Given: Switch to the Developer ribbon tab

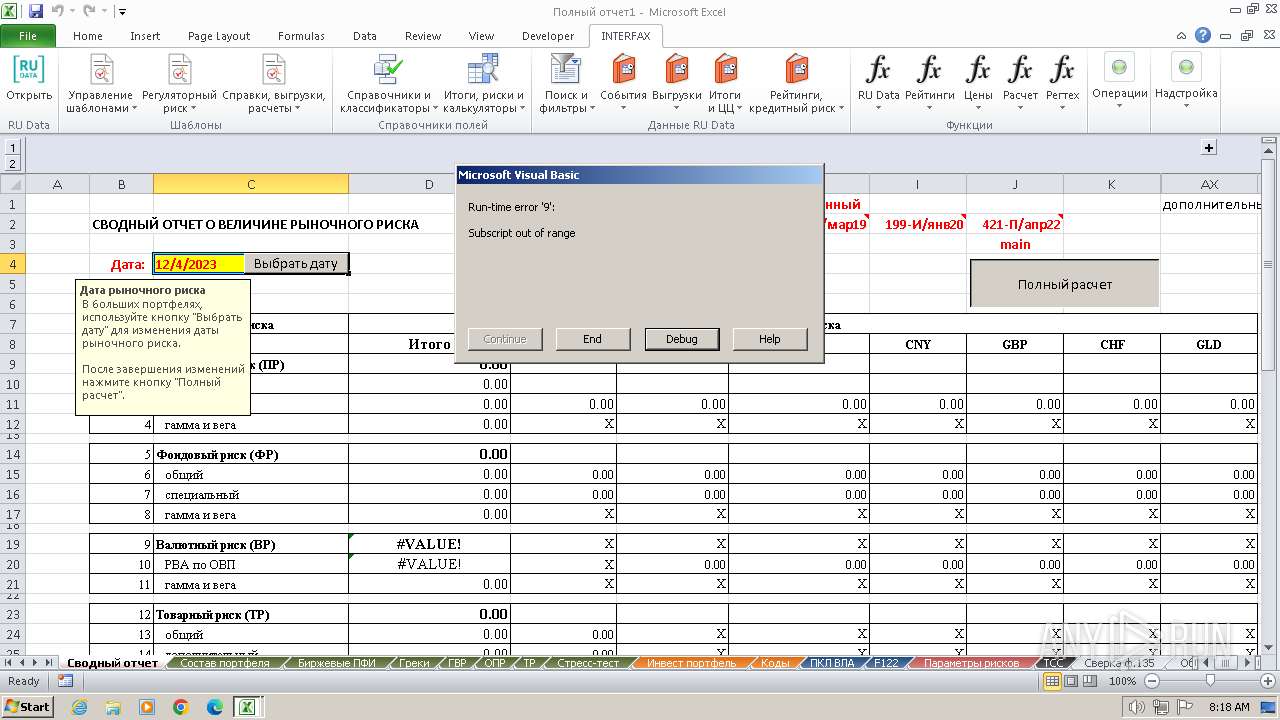Looking at the screenshot, I should coord(548,36).
